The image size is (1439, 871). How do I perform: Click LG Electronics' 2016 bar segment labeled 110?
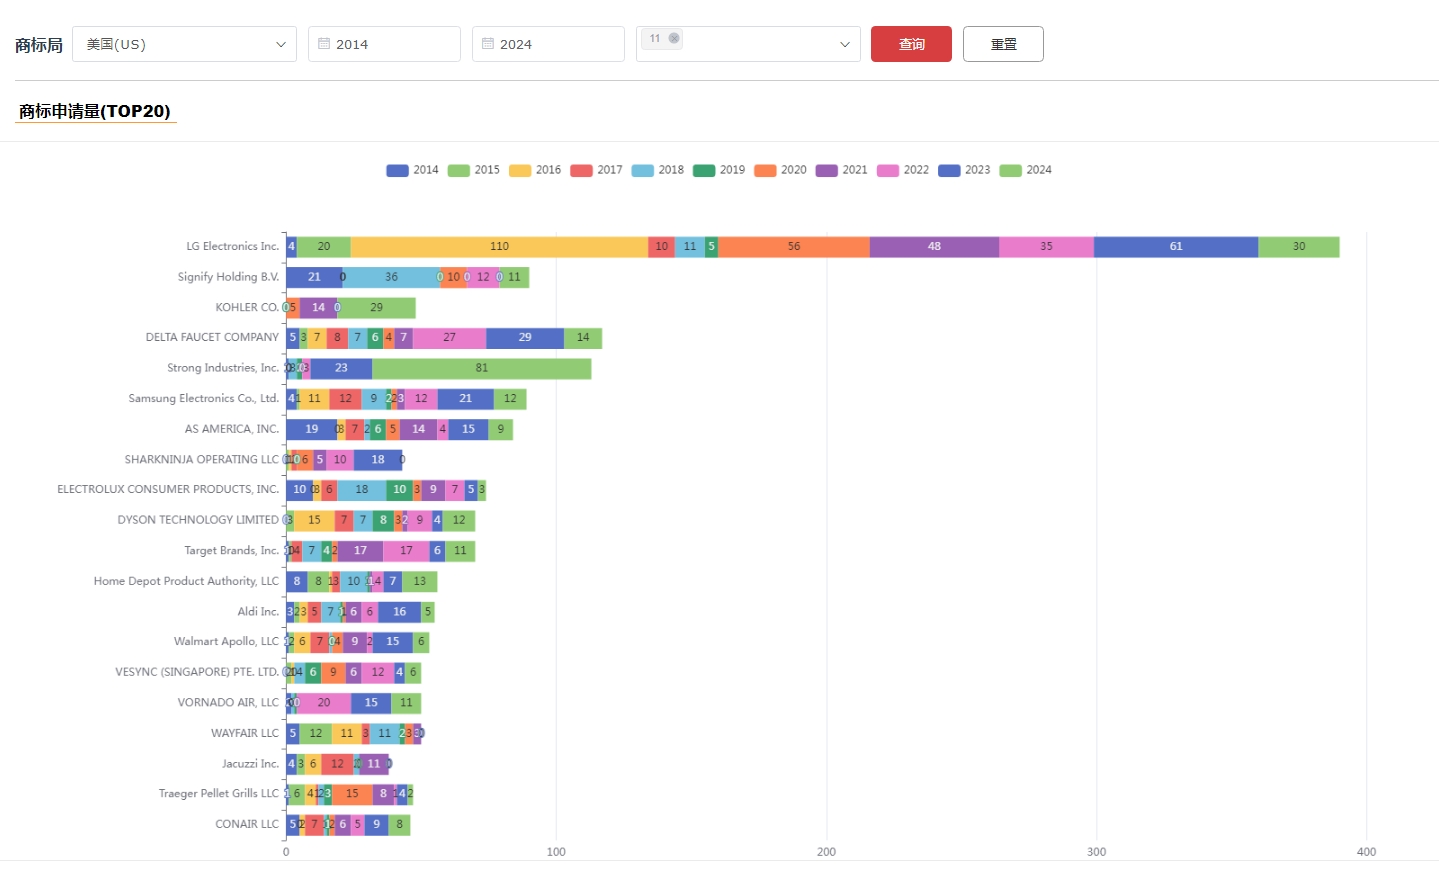coord(499,247)
